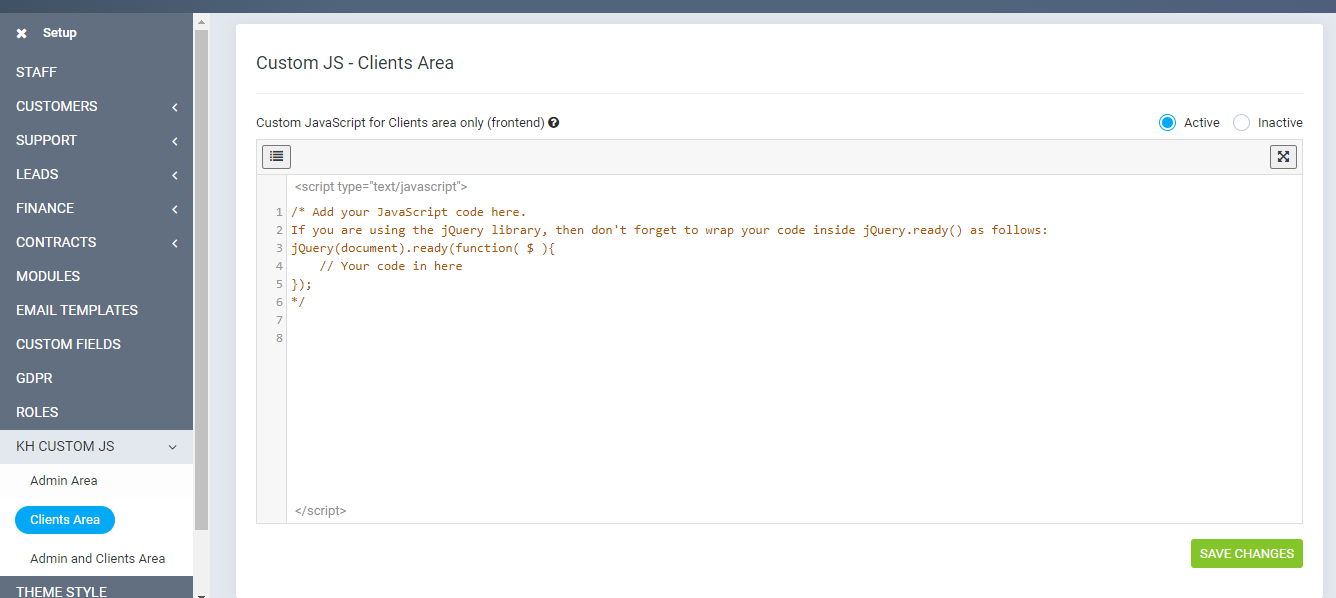Collapse the KH Custom JS section
The height and width of the screenshot is (598, 1336).
click(x=173, y=447)
